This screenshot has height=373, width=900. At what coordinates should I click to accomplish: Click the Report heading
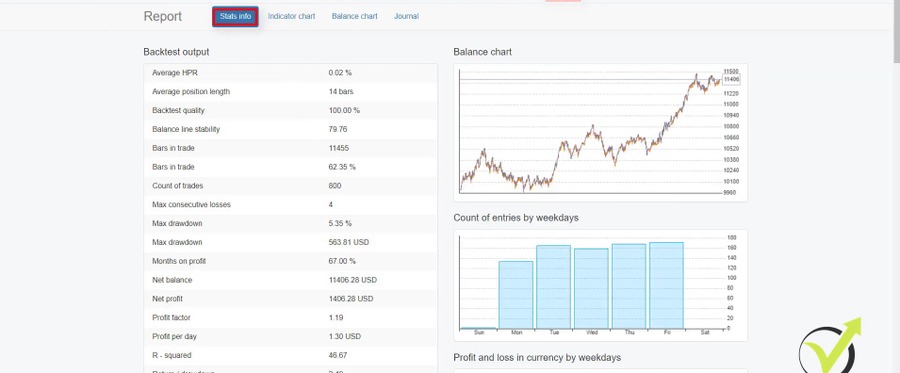(162, 17)
